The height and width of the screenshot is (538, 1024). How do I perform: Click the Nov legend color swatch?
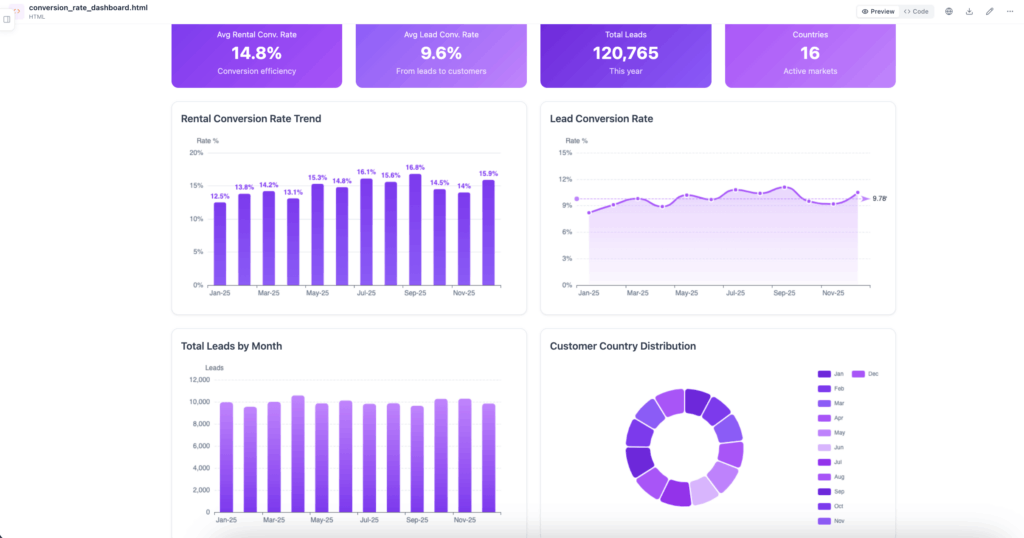pyautogui.click(x=824, y=521)
